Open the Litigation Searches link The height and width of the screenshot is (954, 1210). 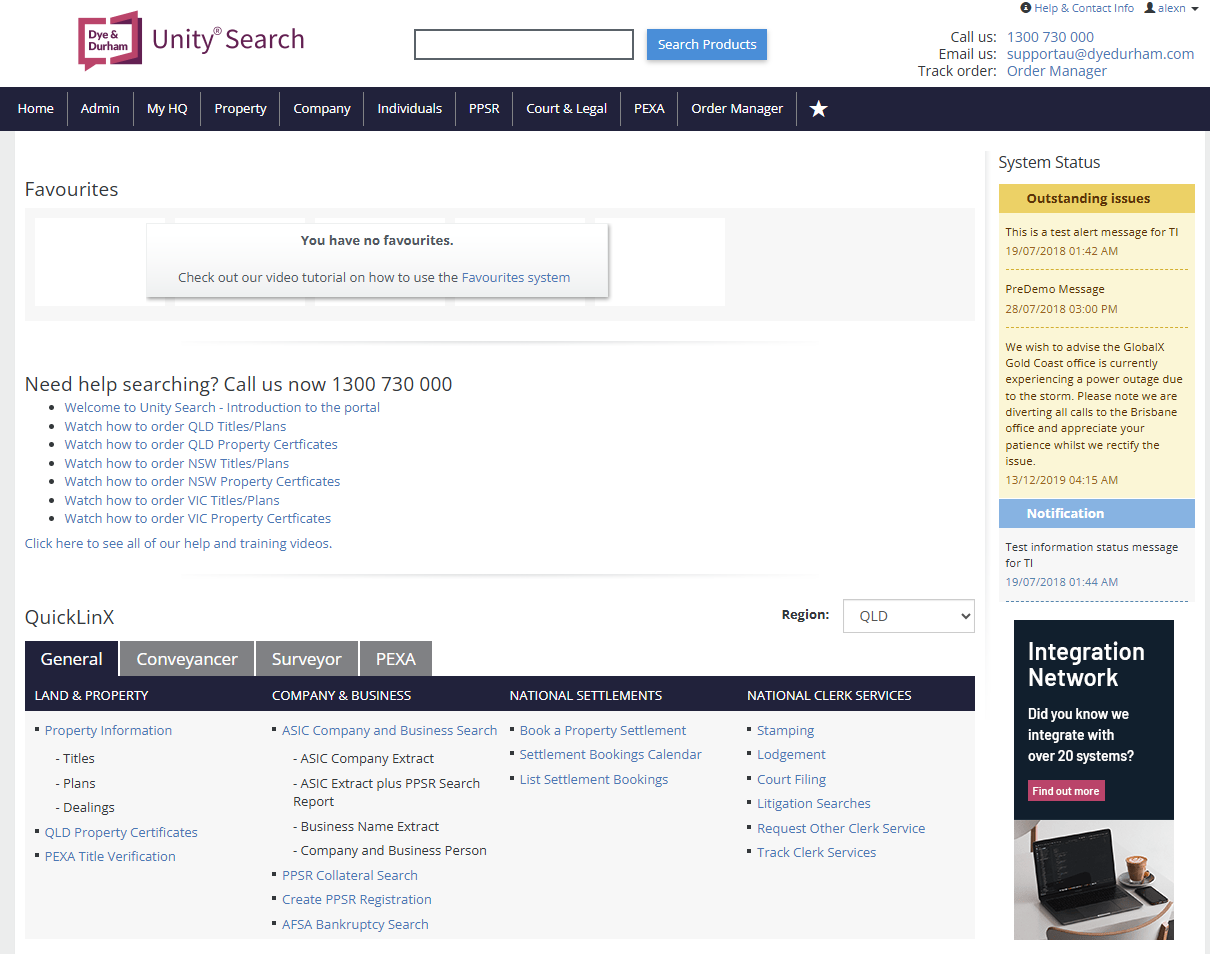(814, 803)
